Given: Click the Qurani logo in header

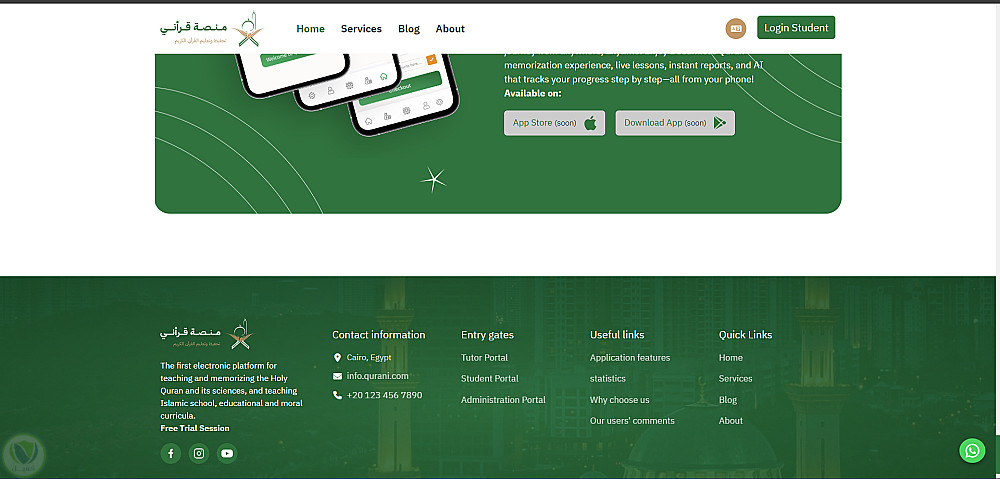Looking at the screenshot, I should (212, 29).
